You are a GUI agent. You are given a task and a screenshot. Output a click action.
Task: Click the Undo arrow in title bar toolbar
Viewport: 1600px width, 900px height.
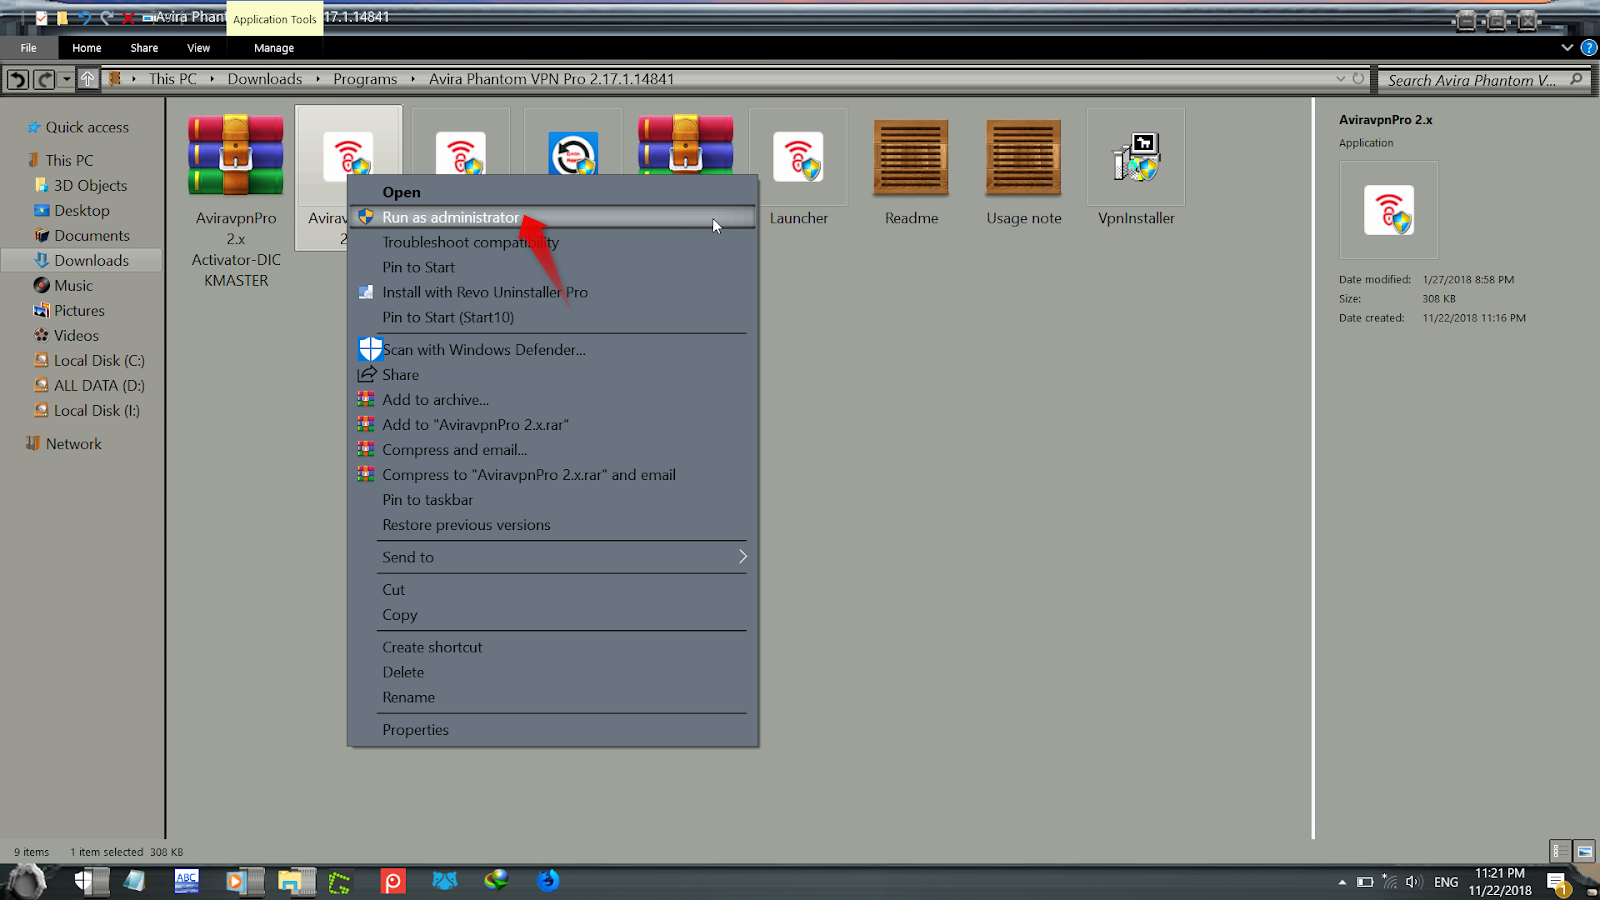[85, 18]
